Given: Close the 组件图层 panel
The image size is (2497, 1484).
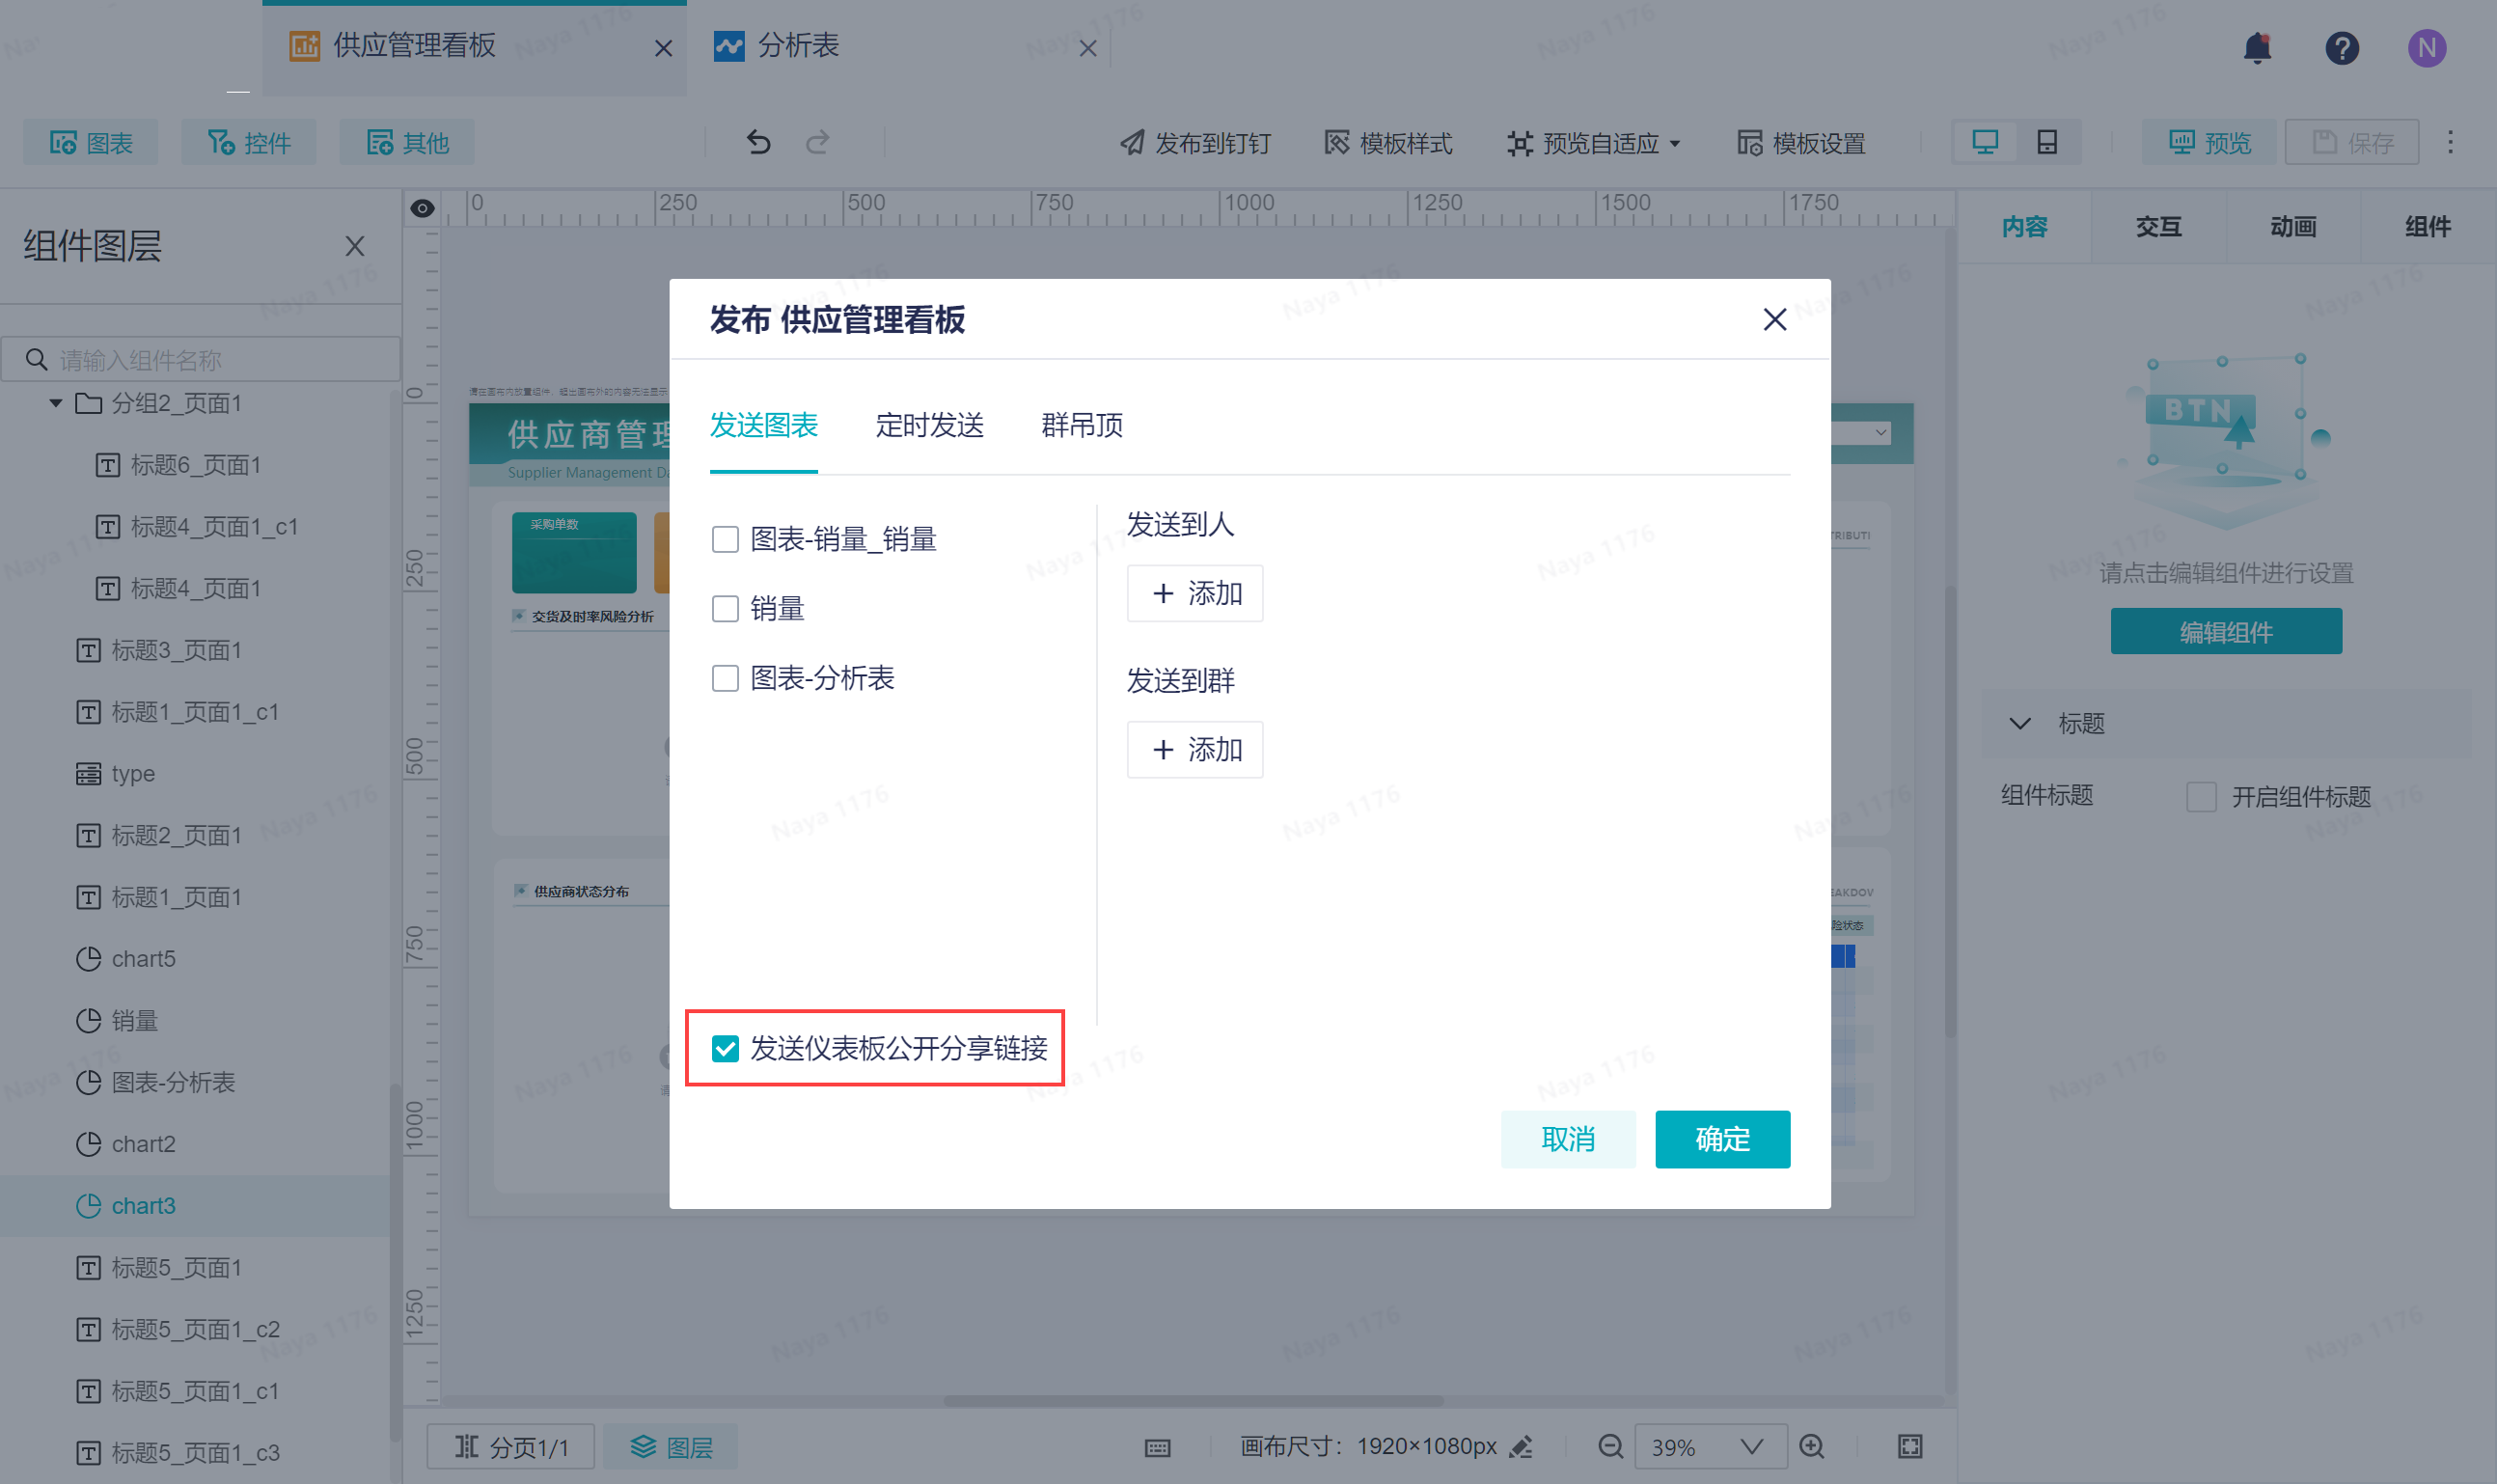Looking at the screenshot, I should pos(354,246).
